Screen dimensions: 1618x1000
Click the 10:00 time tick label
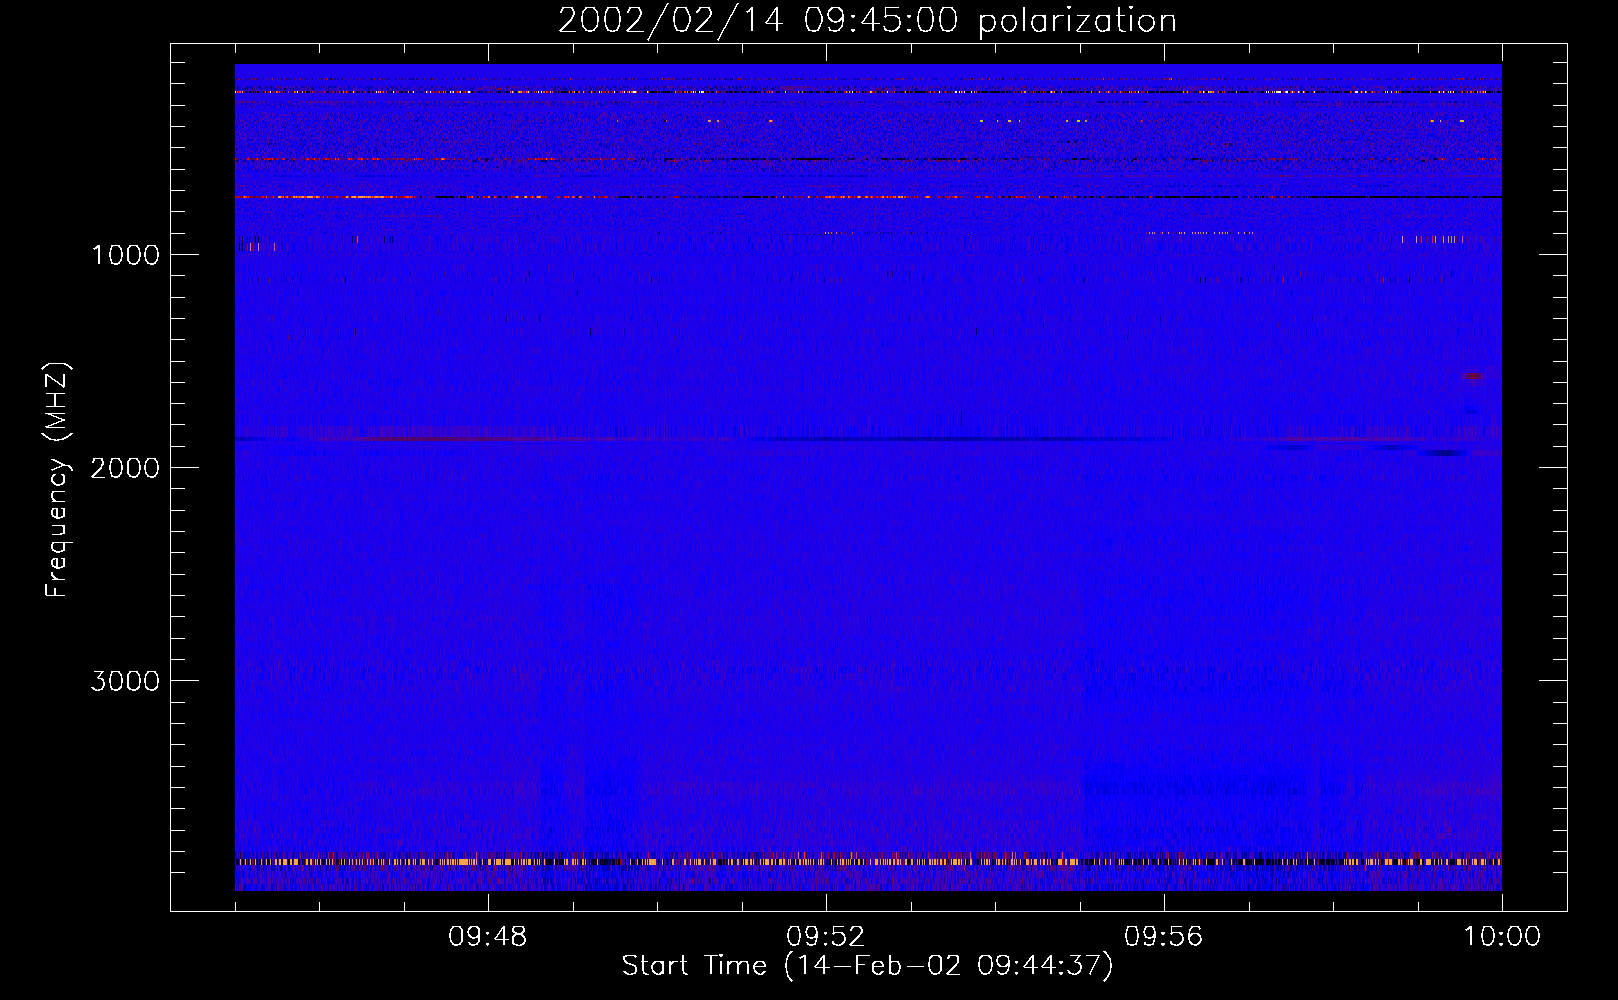click(x=1502, y=937)
